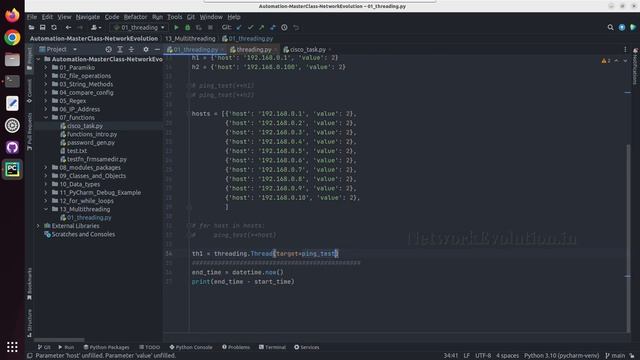Viewport: 640px width, 360px height.
Task: Expand the 09_Classes_and_Objects folder
Action: pyautogui.click(x=46, y=176)
